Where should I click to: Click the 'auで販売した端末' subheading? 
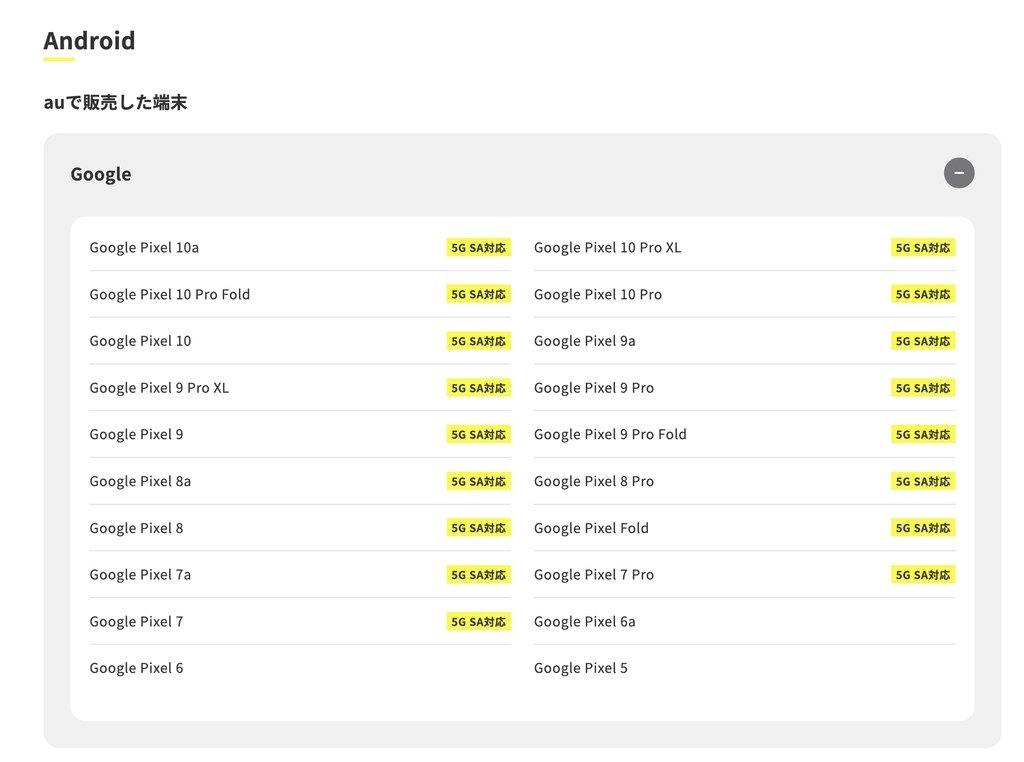click(116, 103)
